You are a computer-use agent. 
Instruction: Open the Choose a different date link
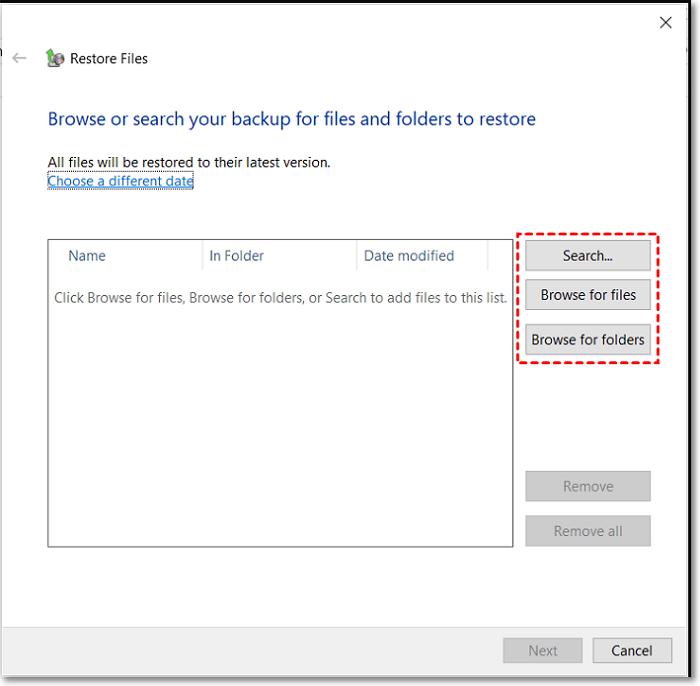pos(120,181)
